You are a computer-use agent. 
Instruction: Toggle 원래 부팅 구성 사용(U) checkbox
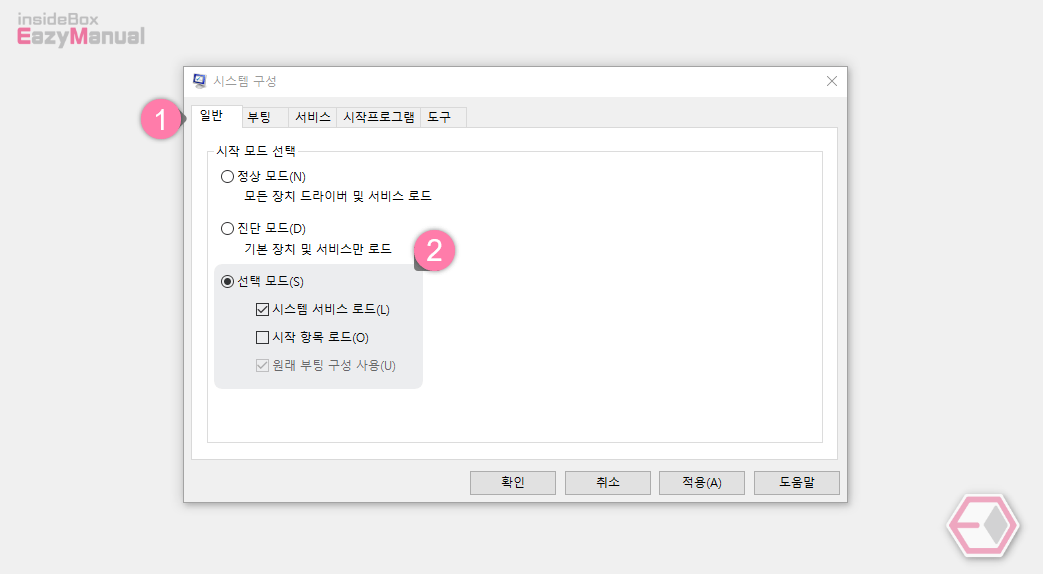coord(262,365)
